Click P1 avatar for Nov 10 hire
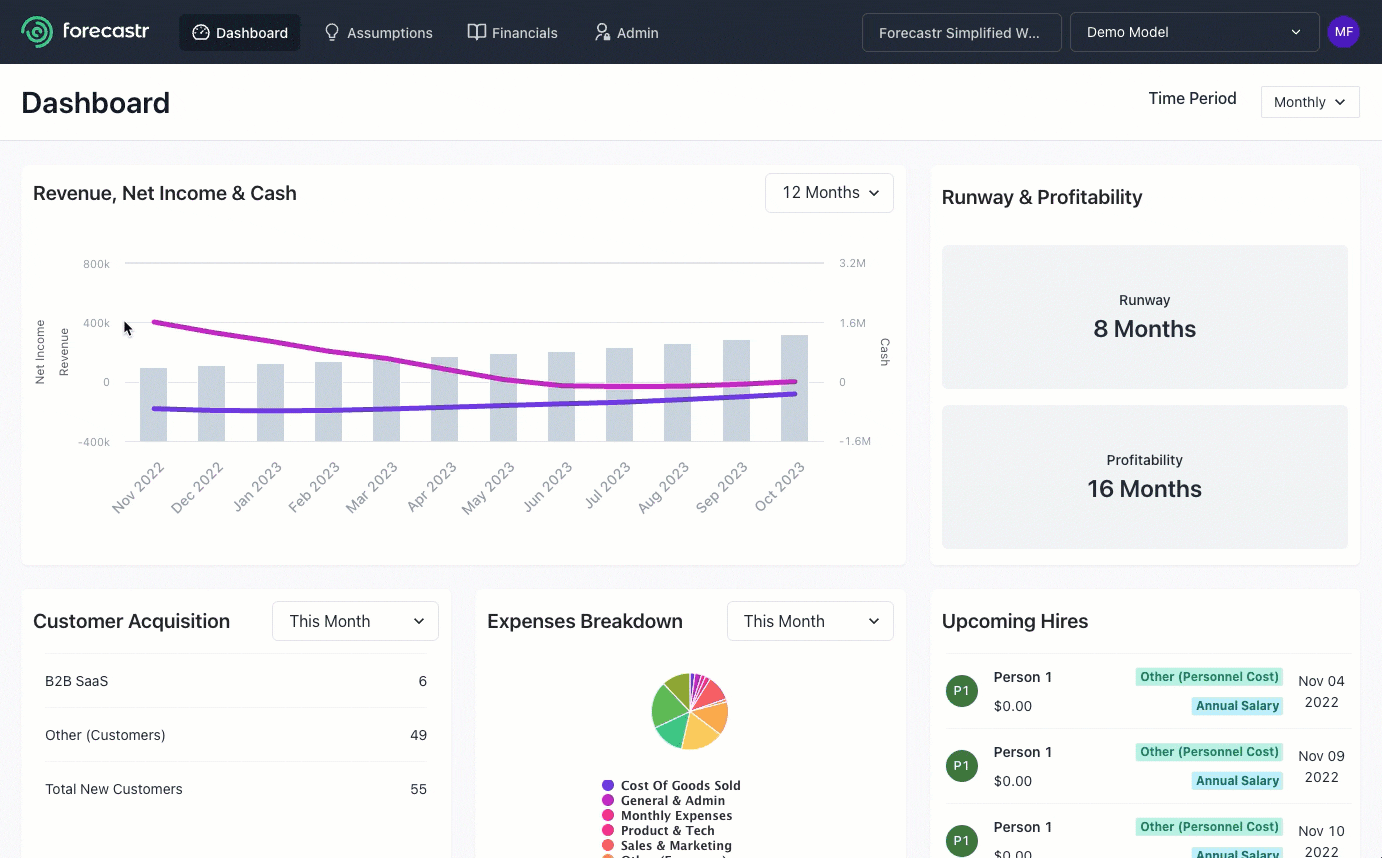 pyautogui.click(x=962, y=841)
